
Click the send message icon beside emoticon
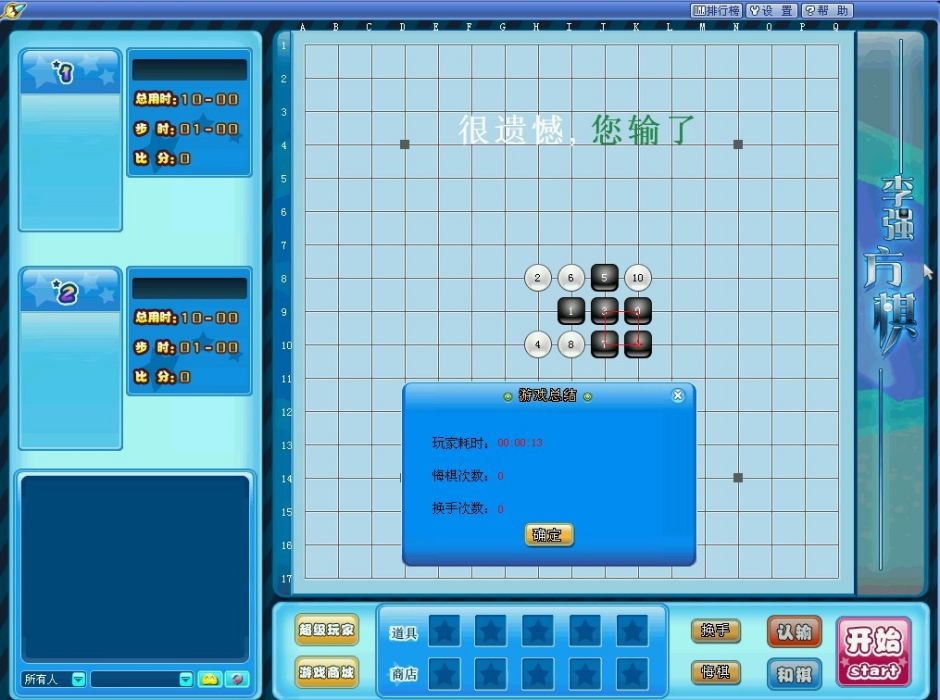click(237, 679)
